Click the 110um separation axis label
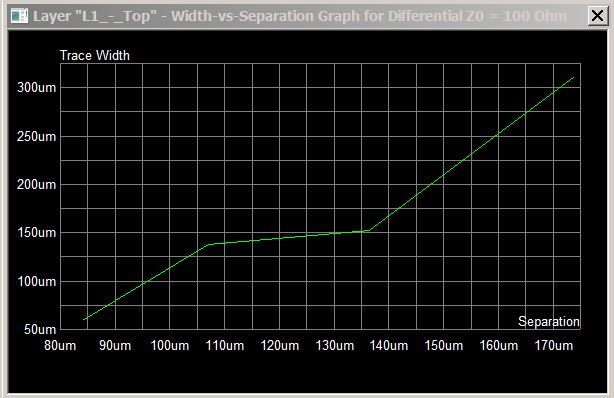 point(225,346)
